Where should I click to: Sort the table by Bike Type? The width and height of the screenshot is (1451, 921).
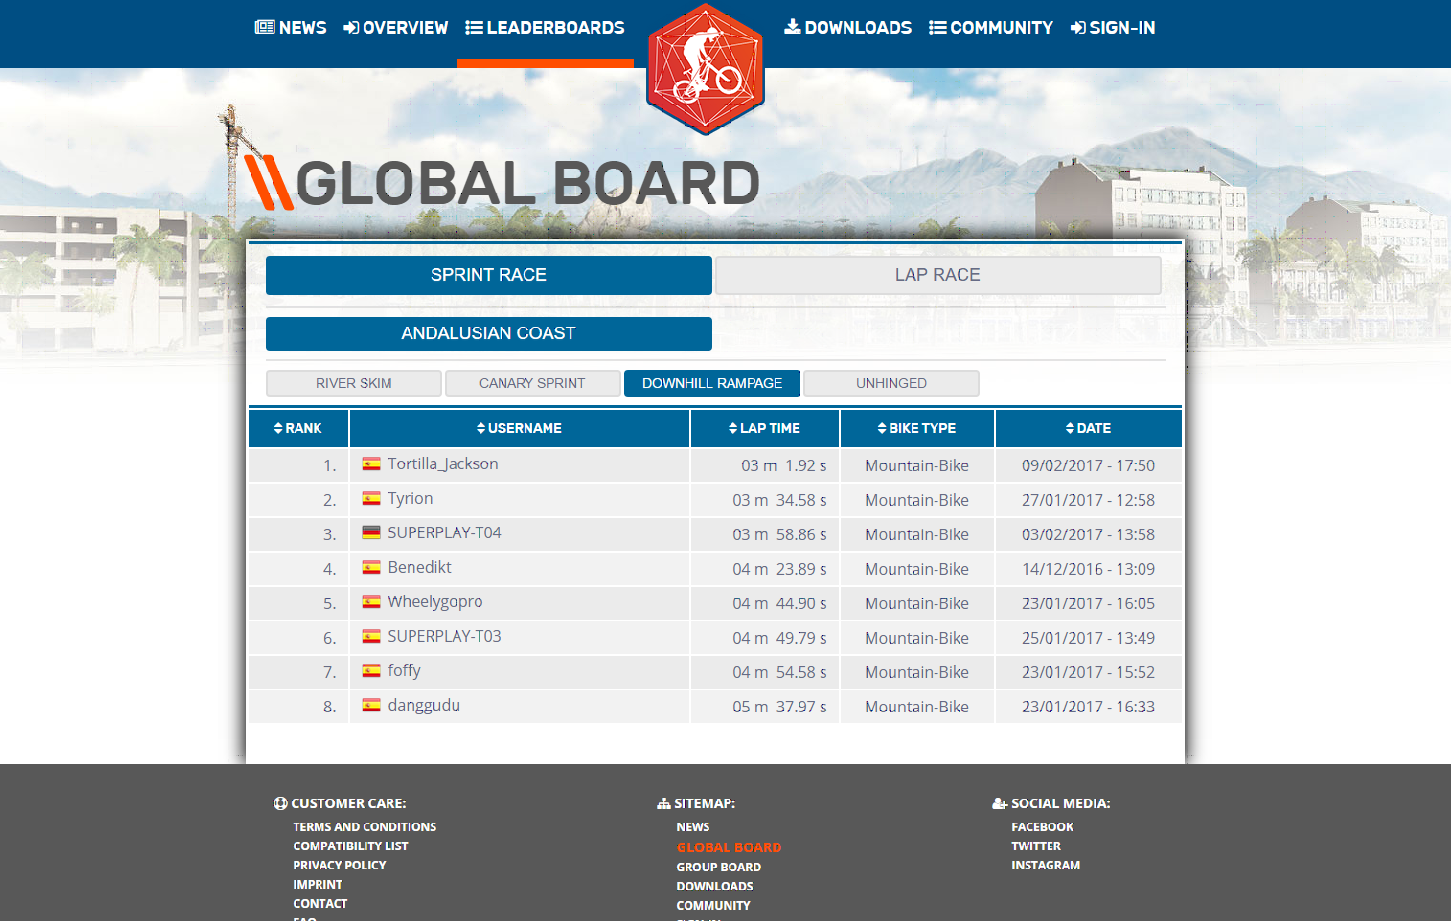[x=917, y=428]
